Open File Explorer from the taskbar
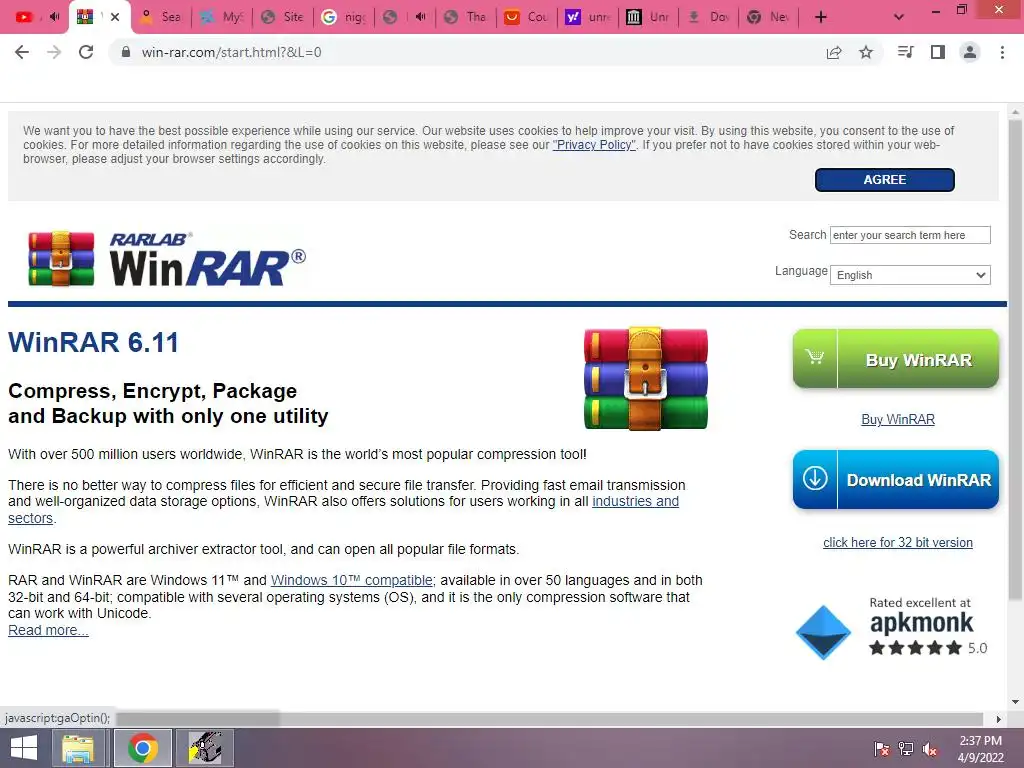The height and width of the screenshot is (768, 1024). click(x=78, y=748)
